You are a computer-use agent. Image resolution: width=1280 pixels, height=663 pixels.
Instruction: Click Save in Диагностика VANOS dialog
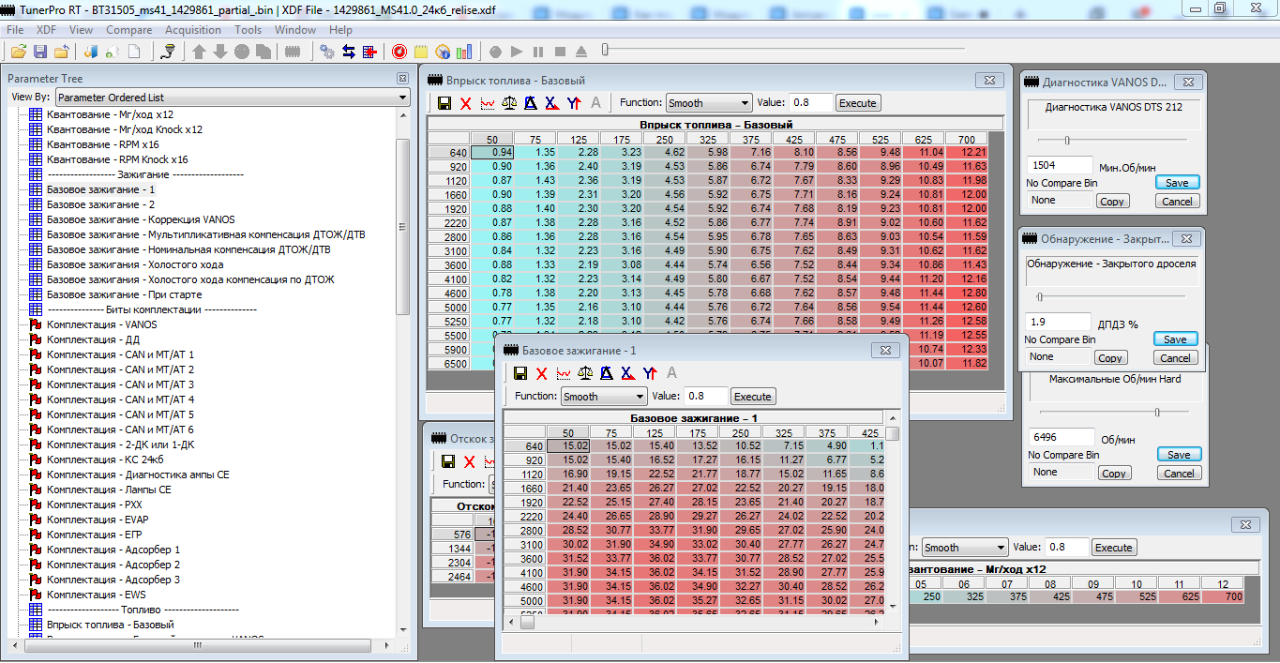pyautogui.click(x=1177, y=183)
